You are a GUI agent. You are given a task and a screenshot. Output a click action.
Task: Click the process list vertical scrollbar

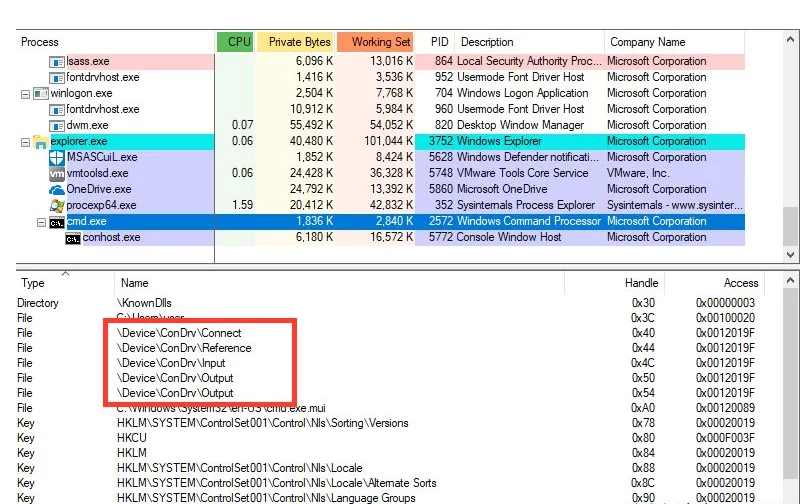coord(790,150)
